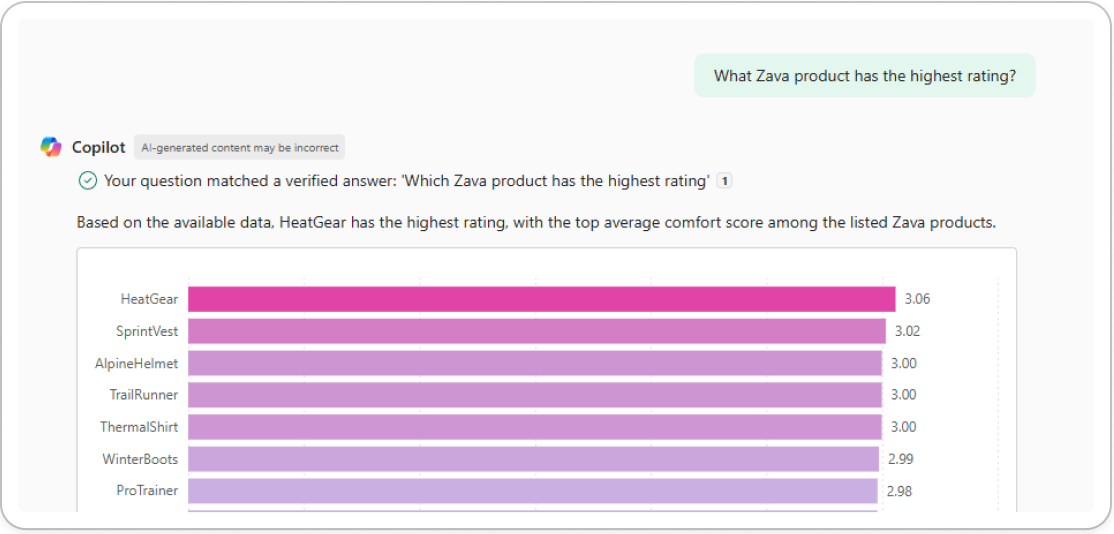Click the HeatGear axis label
The image size is (1114, 534).
pos(149,299)
